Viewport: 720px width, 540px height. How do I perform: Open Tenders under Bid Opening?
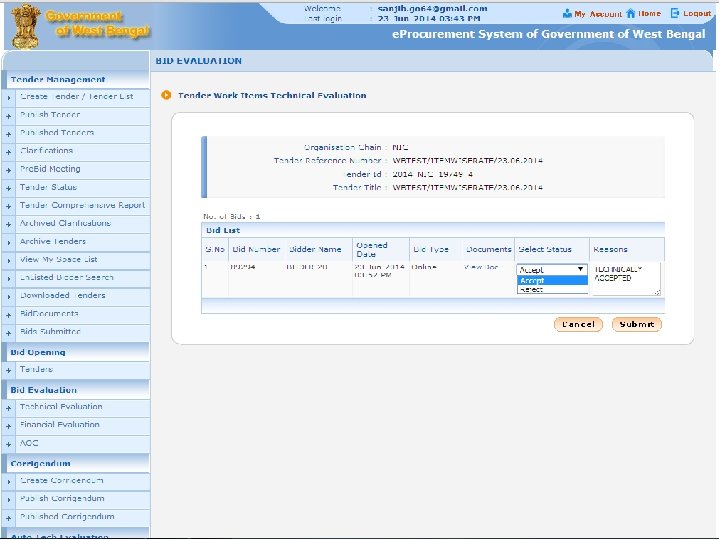point(36,369)
